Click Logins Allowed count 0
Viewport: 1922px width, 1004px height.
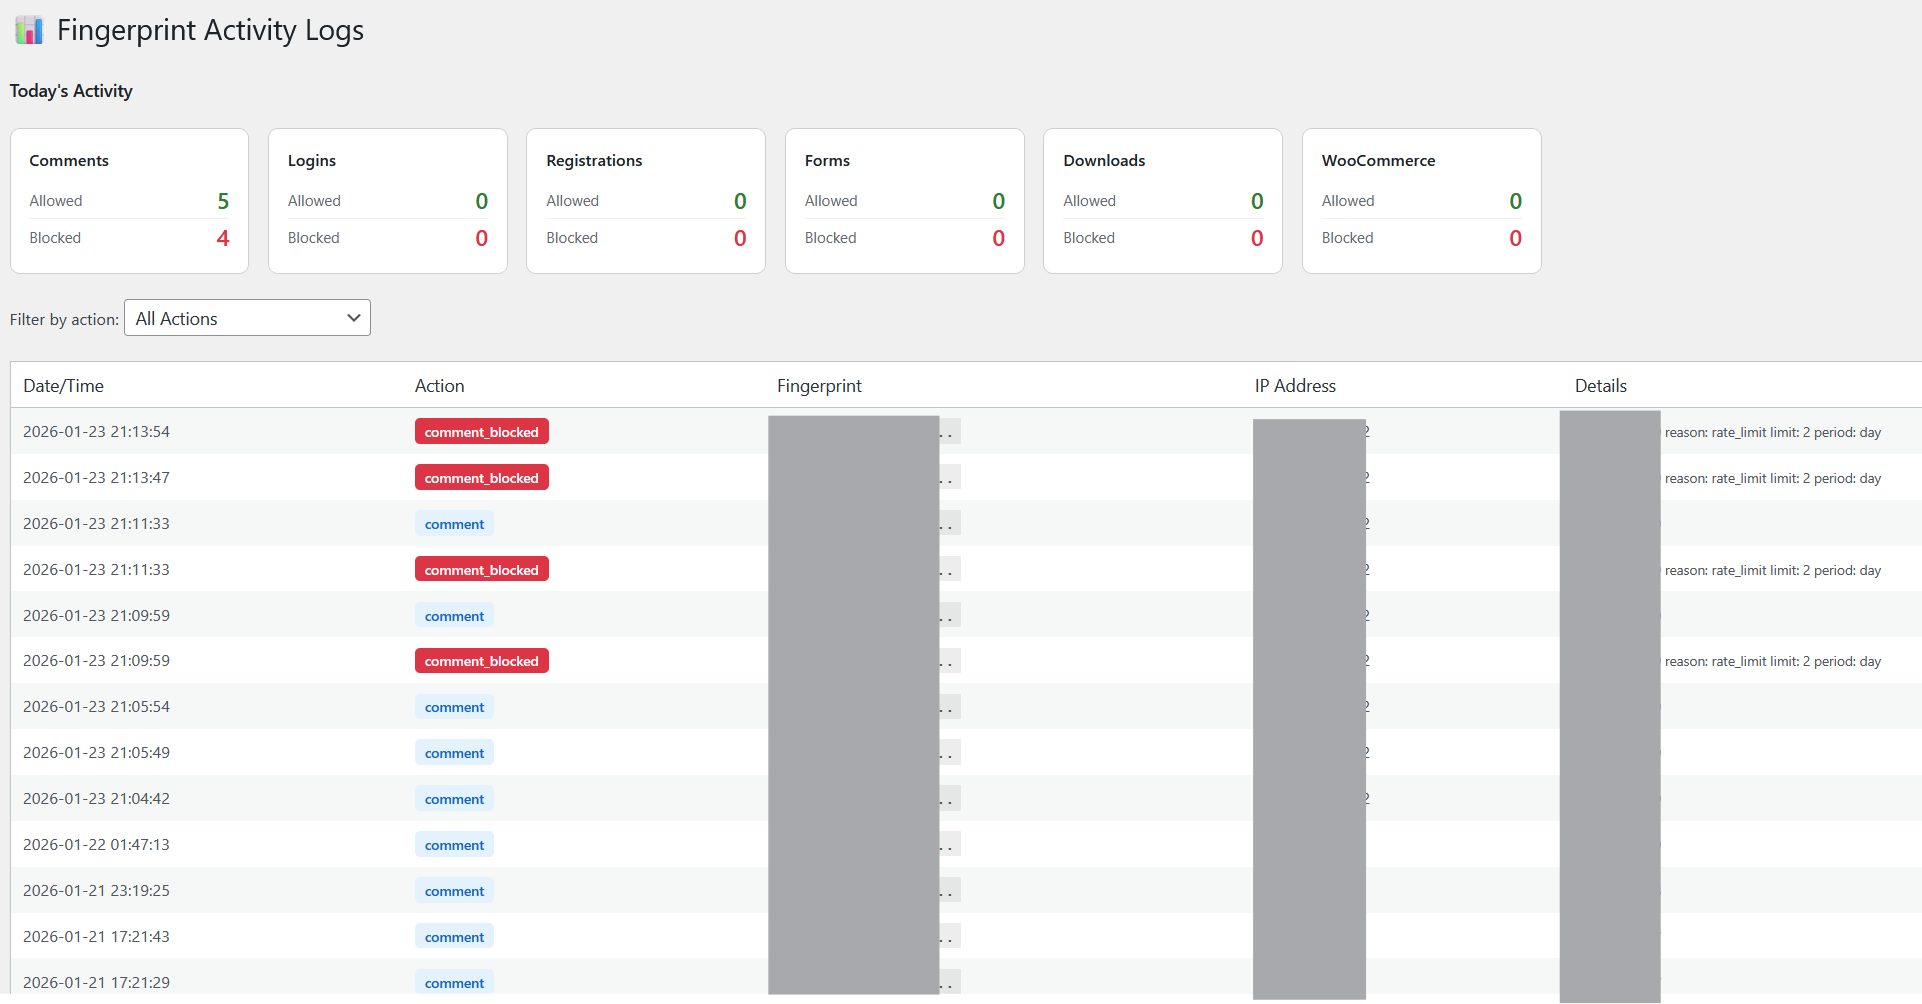point(482,201)
